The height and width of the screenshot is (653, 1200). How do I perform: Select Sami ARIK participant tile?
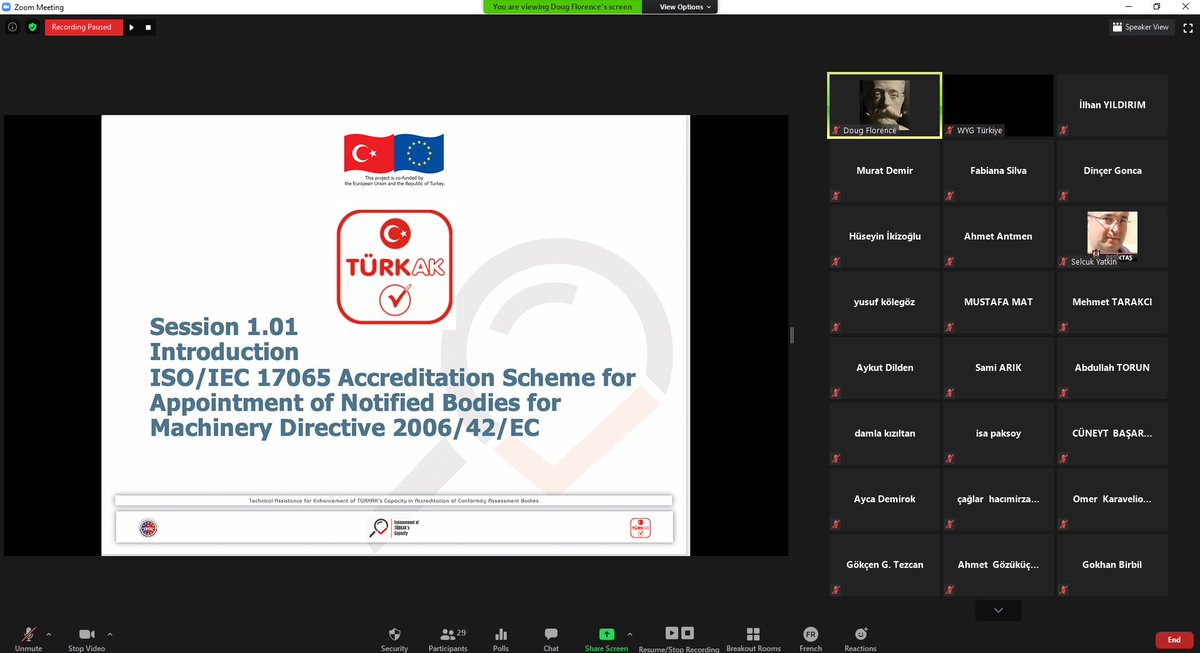click(998, 368)
